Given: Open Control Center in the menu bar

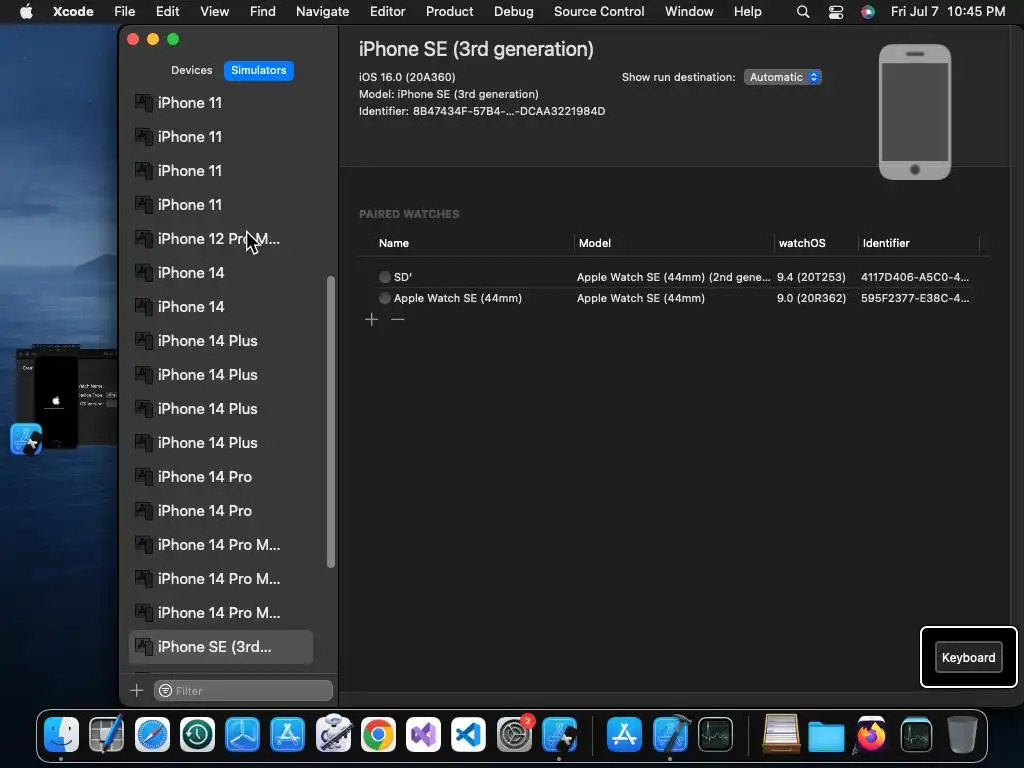Looking at the screenshot, I should tap(836, 12).
